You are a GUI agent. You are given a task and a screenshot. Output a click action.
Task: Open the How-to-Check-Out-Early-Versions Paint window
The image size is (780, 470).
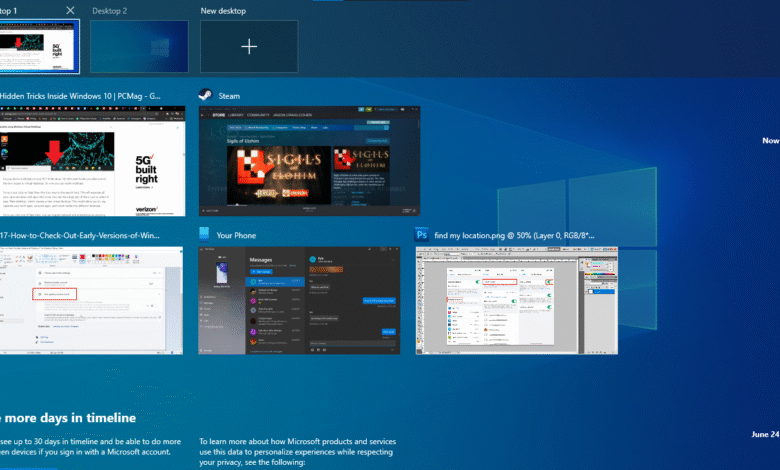tap(91, 300)
